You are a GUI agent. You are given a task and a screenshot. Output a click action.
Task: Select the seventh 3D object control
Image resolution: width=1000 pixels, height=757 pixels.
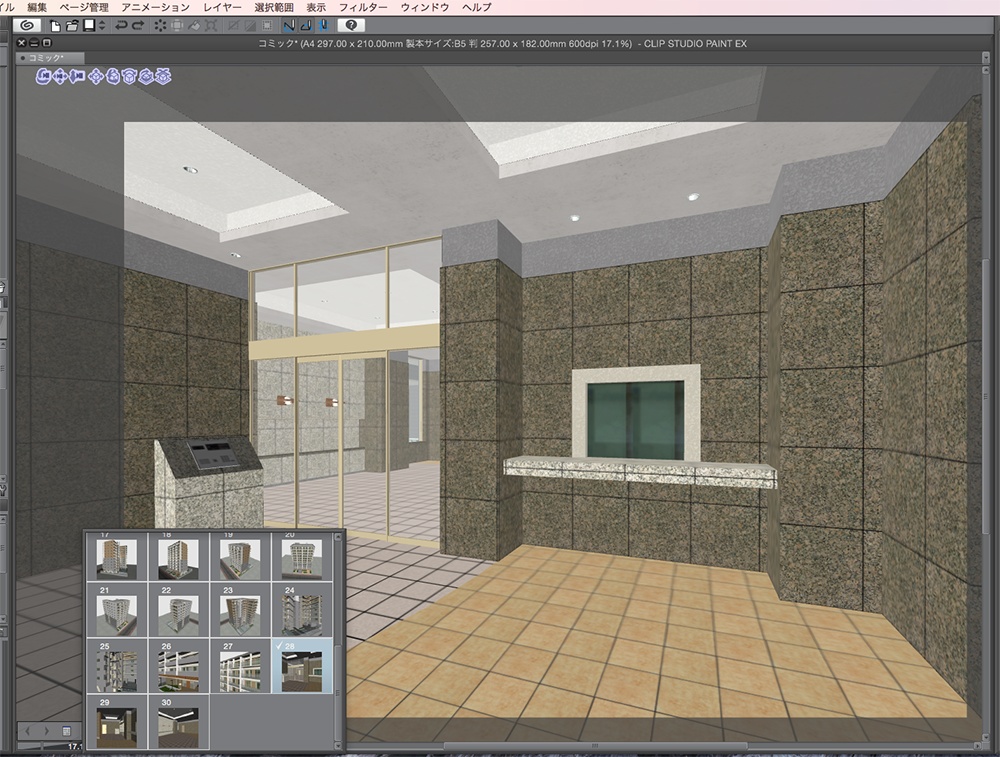tap(147, 77)
